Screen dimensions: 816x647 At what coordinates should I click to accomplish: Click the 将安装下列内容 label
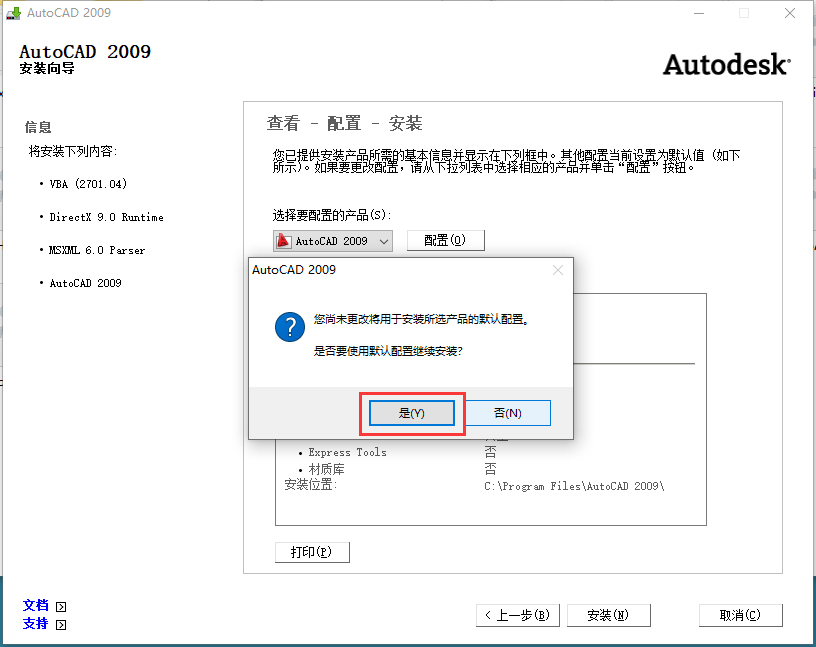coord(73,151)
